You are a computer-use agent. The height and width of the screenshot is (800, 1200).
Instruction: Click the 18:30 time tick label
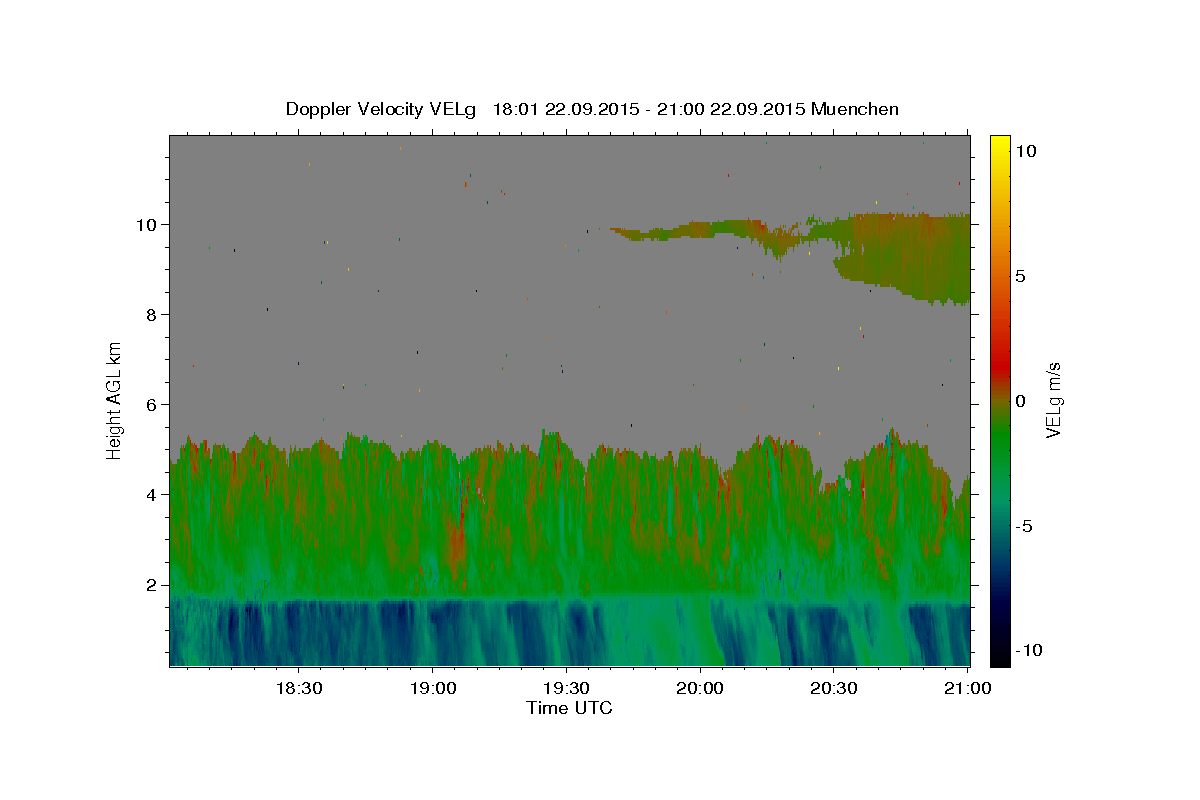pyautogui.click(x=298, y=688)
